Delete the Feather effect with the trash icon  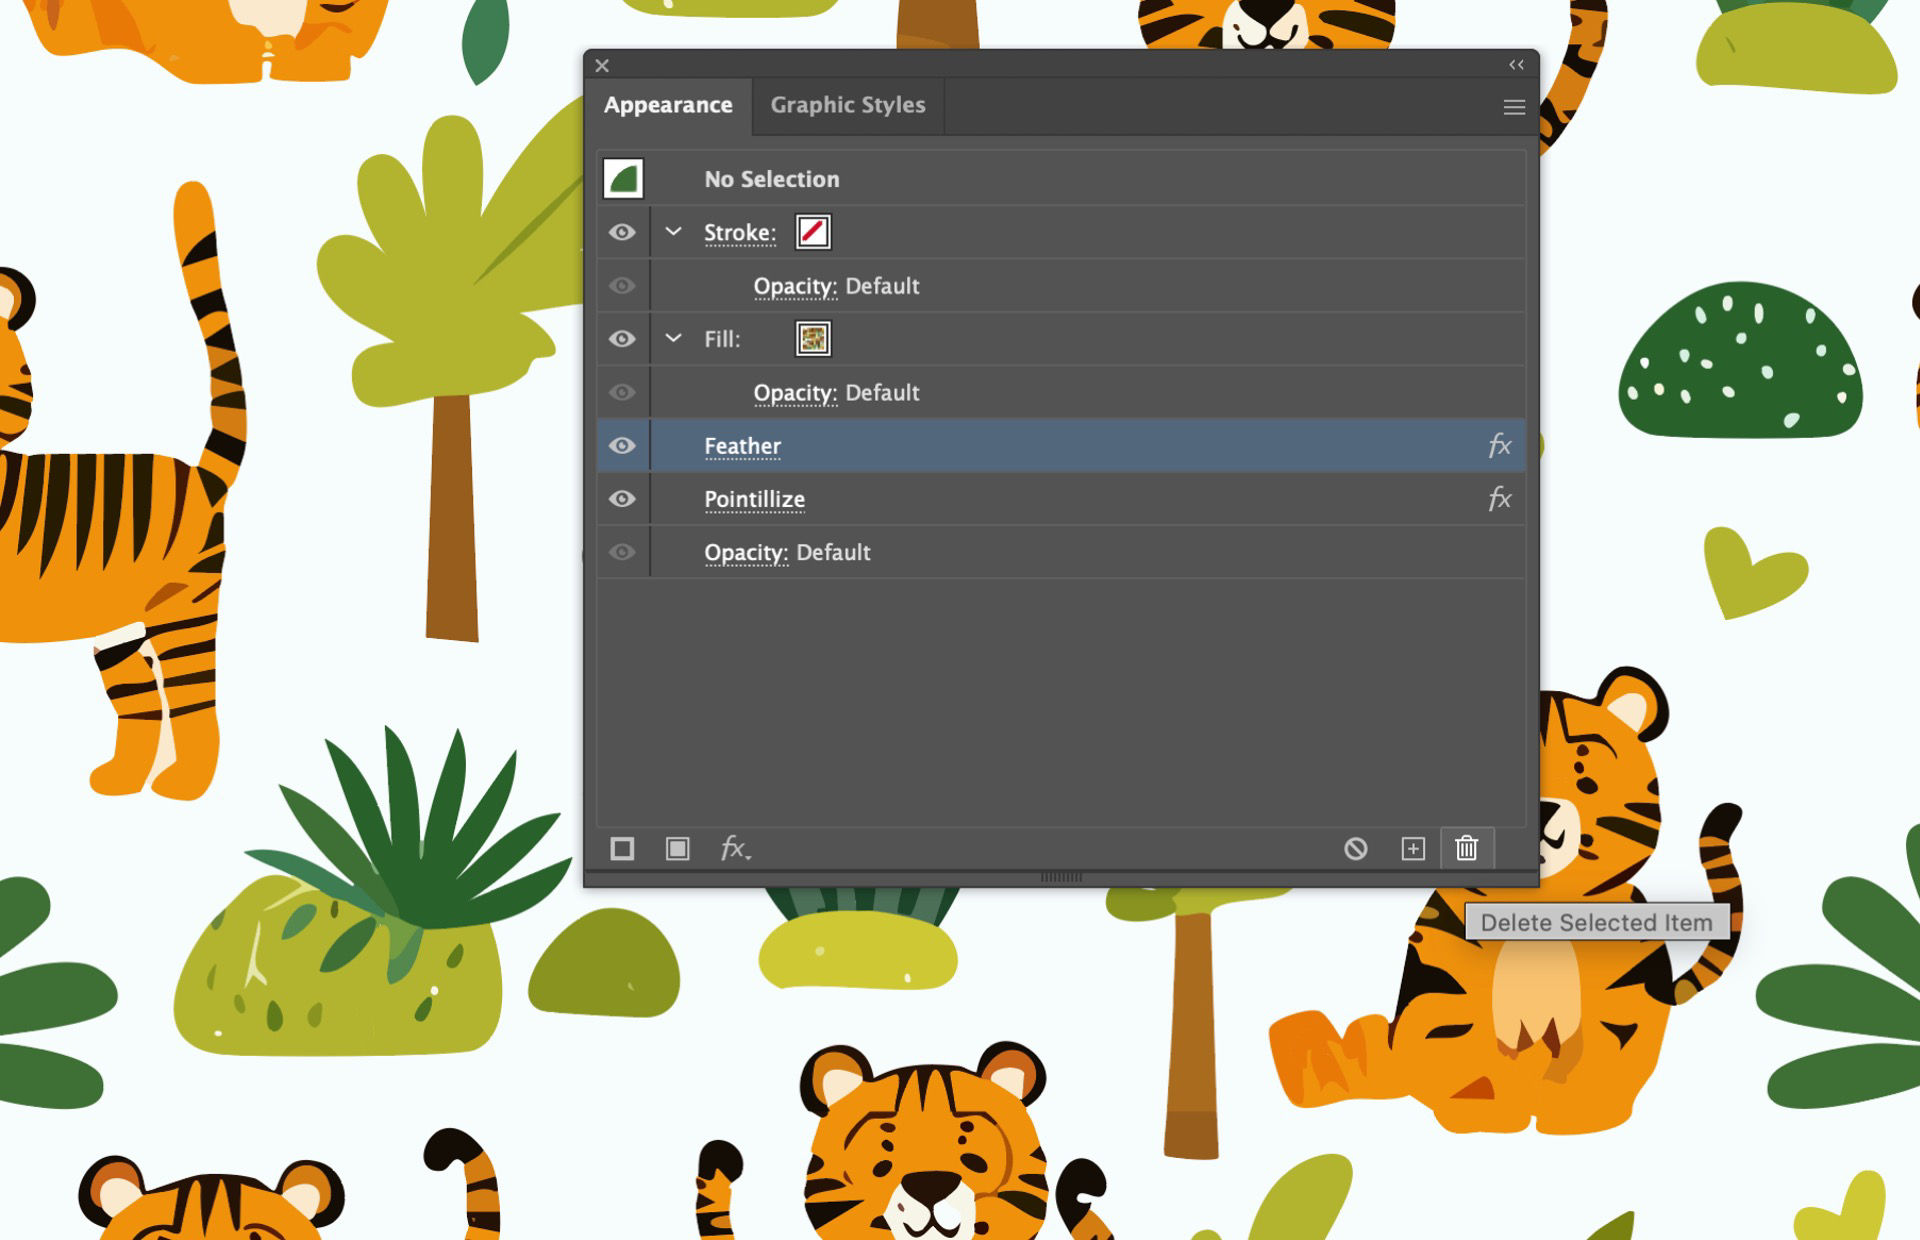click(1467, 848)
